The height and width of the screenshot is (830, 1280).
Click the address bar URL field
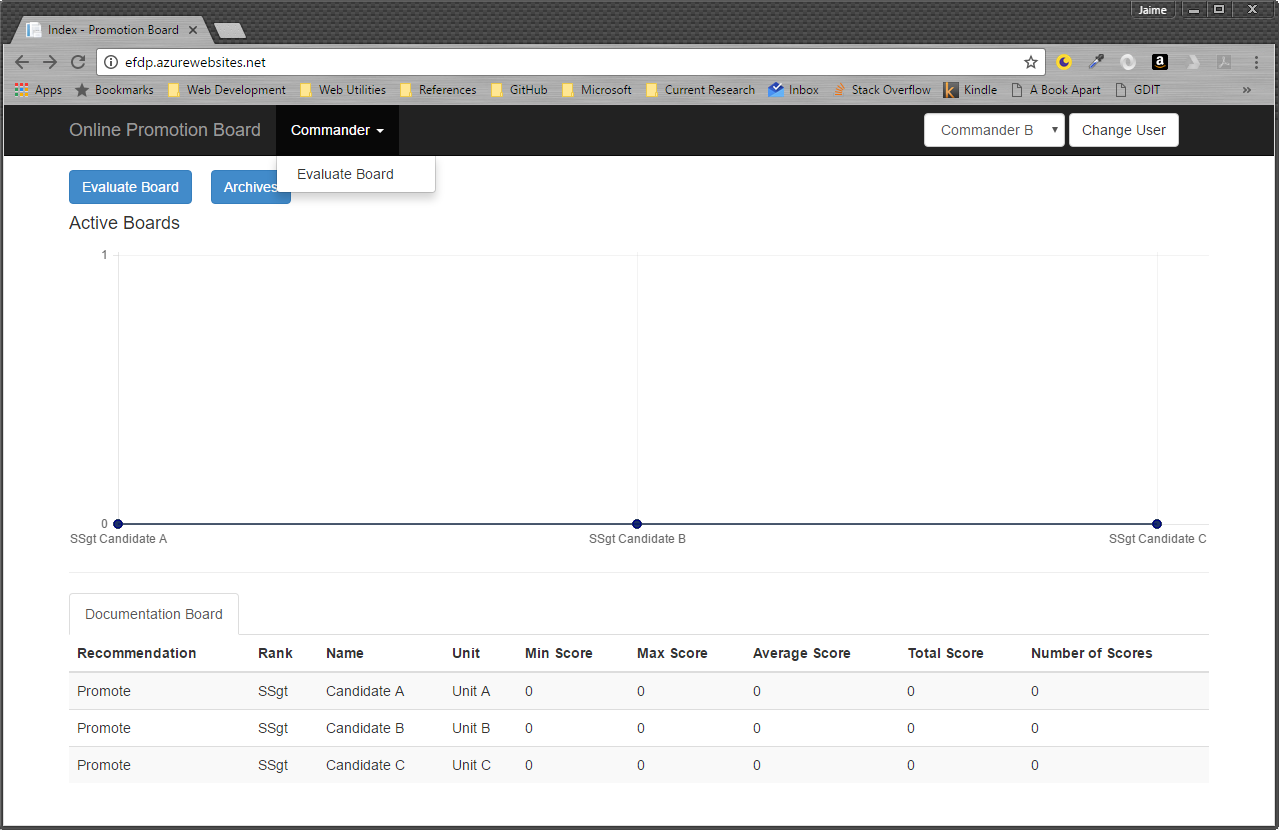[x=560, y=62]
